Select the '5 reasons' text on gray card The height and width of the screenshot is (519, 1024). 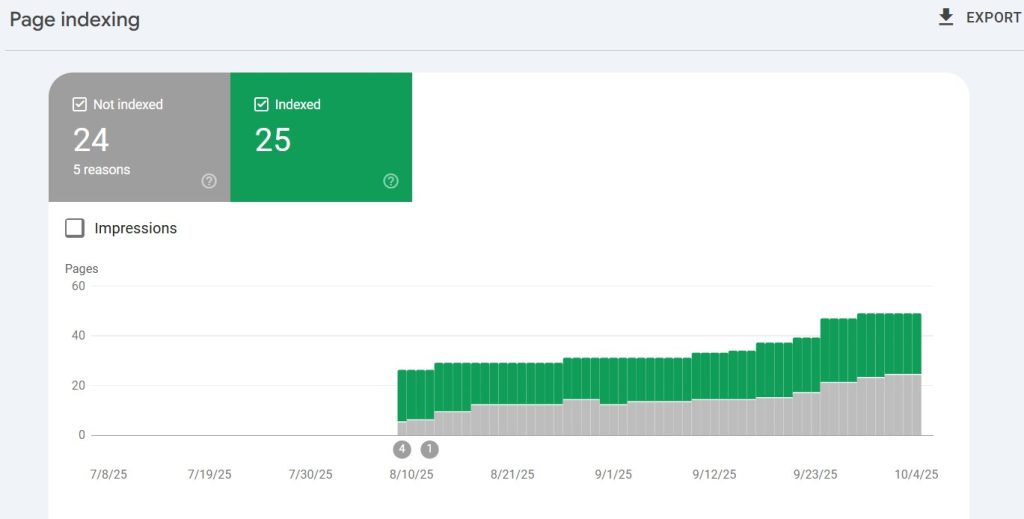(x=101, y=170)
